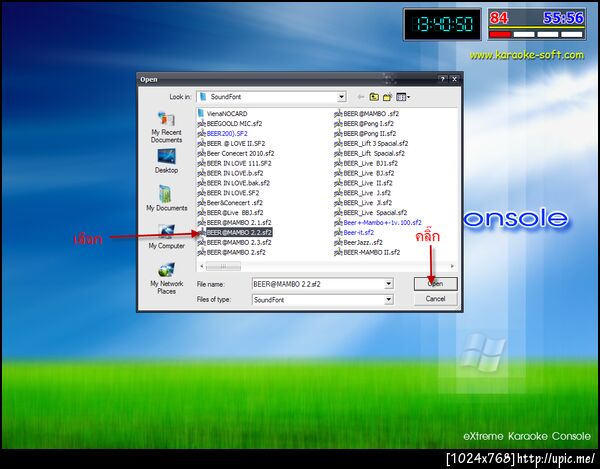Select file BEER_Lift 3 Spacial.sf2
600x469 pixels.
tap(371, 143)
